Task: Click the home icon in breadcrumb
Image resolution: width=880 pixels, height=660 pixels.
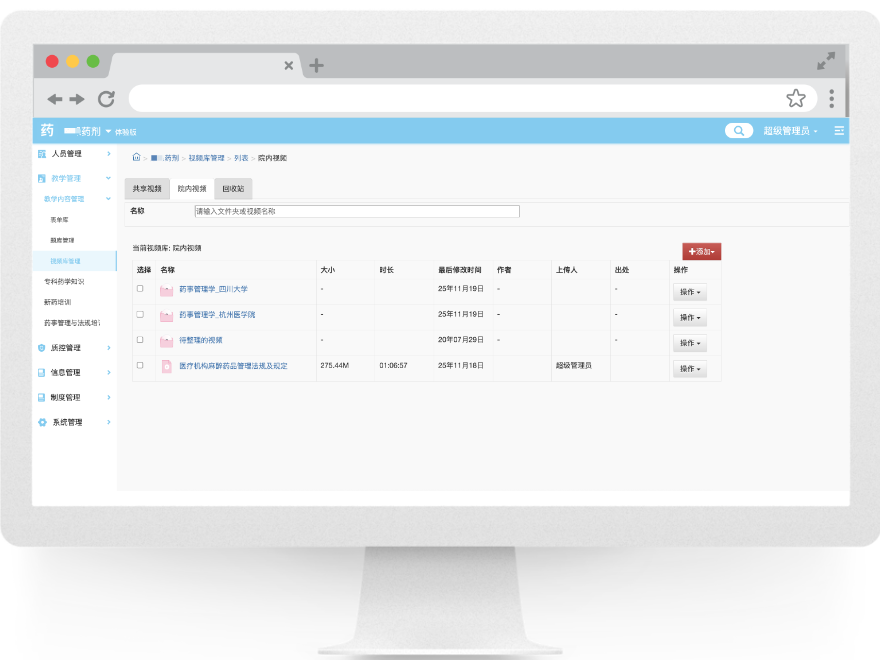Action: coord(136,158)
